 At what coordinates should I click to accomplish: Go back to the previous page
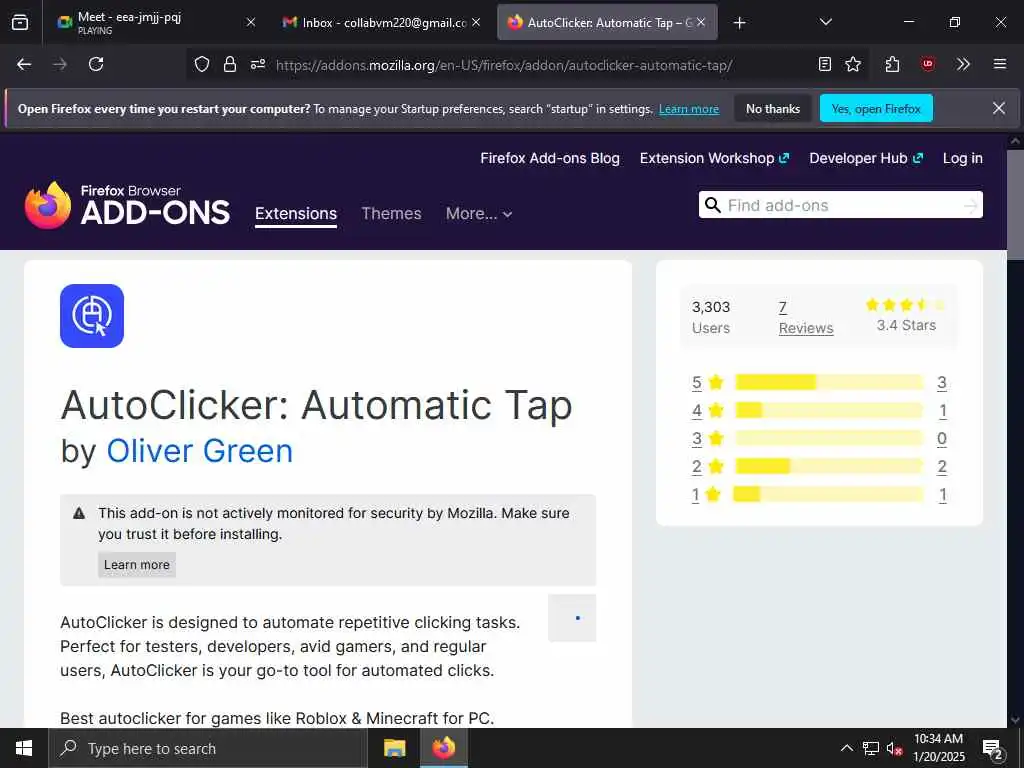(24, 64)
